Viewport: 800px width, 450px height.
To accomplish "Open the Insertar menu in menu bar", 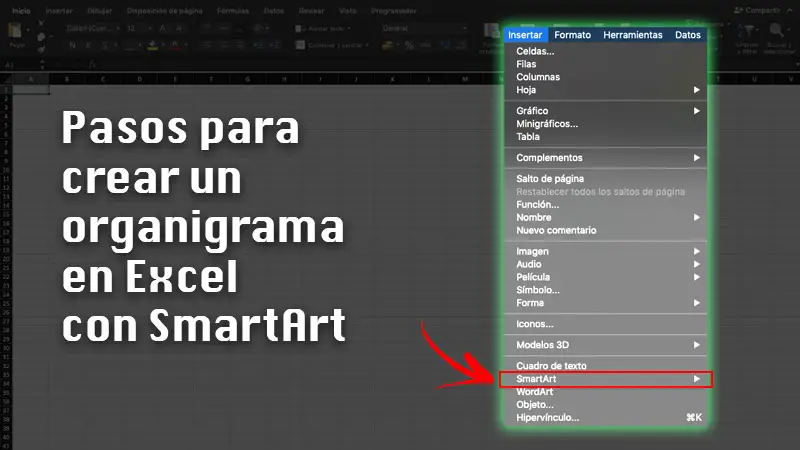I will pyautogui.click(x=525, y=35).
